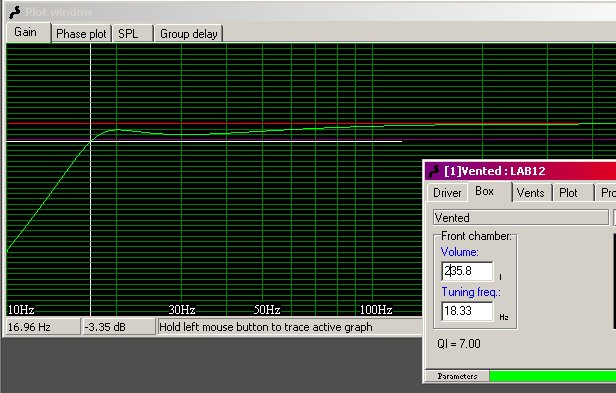Click the -3.35 dB status readout
Viewport: 616px width, 393px height.
119,327
